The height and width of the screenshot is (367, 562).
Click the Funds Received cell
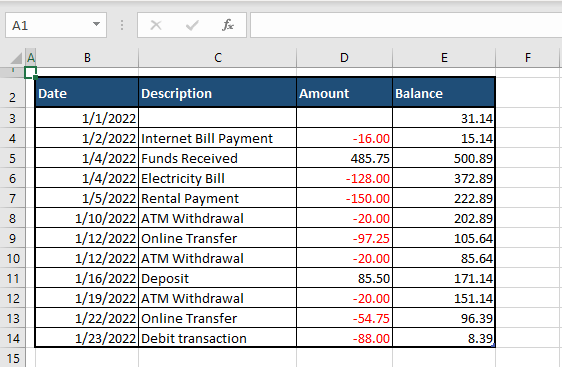coord(218,158)
